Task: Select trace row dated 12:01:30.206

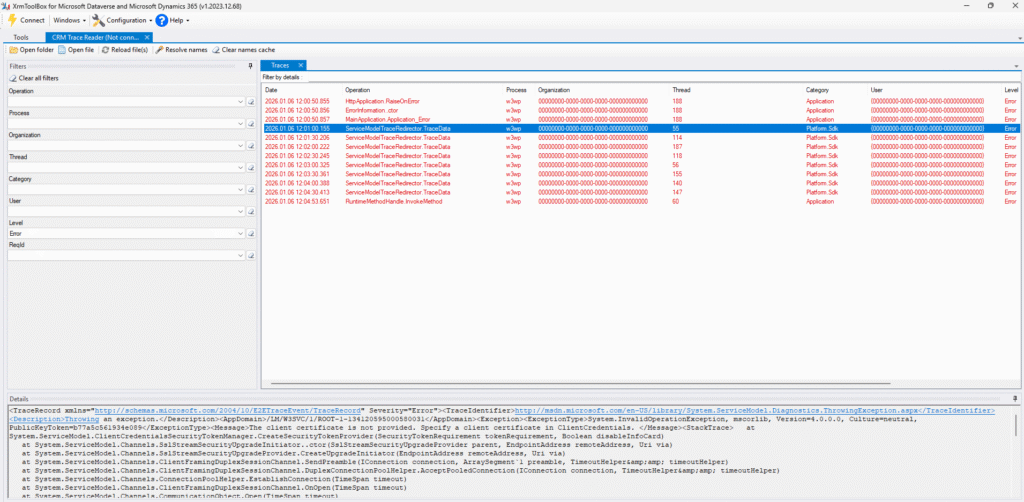Action: [640, 138]
